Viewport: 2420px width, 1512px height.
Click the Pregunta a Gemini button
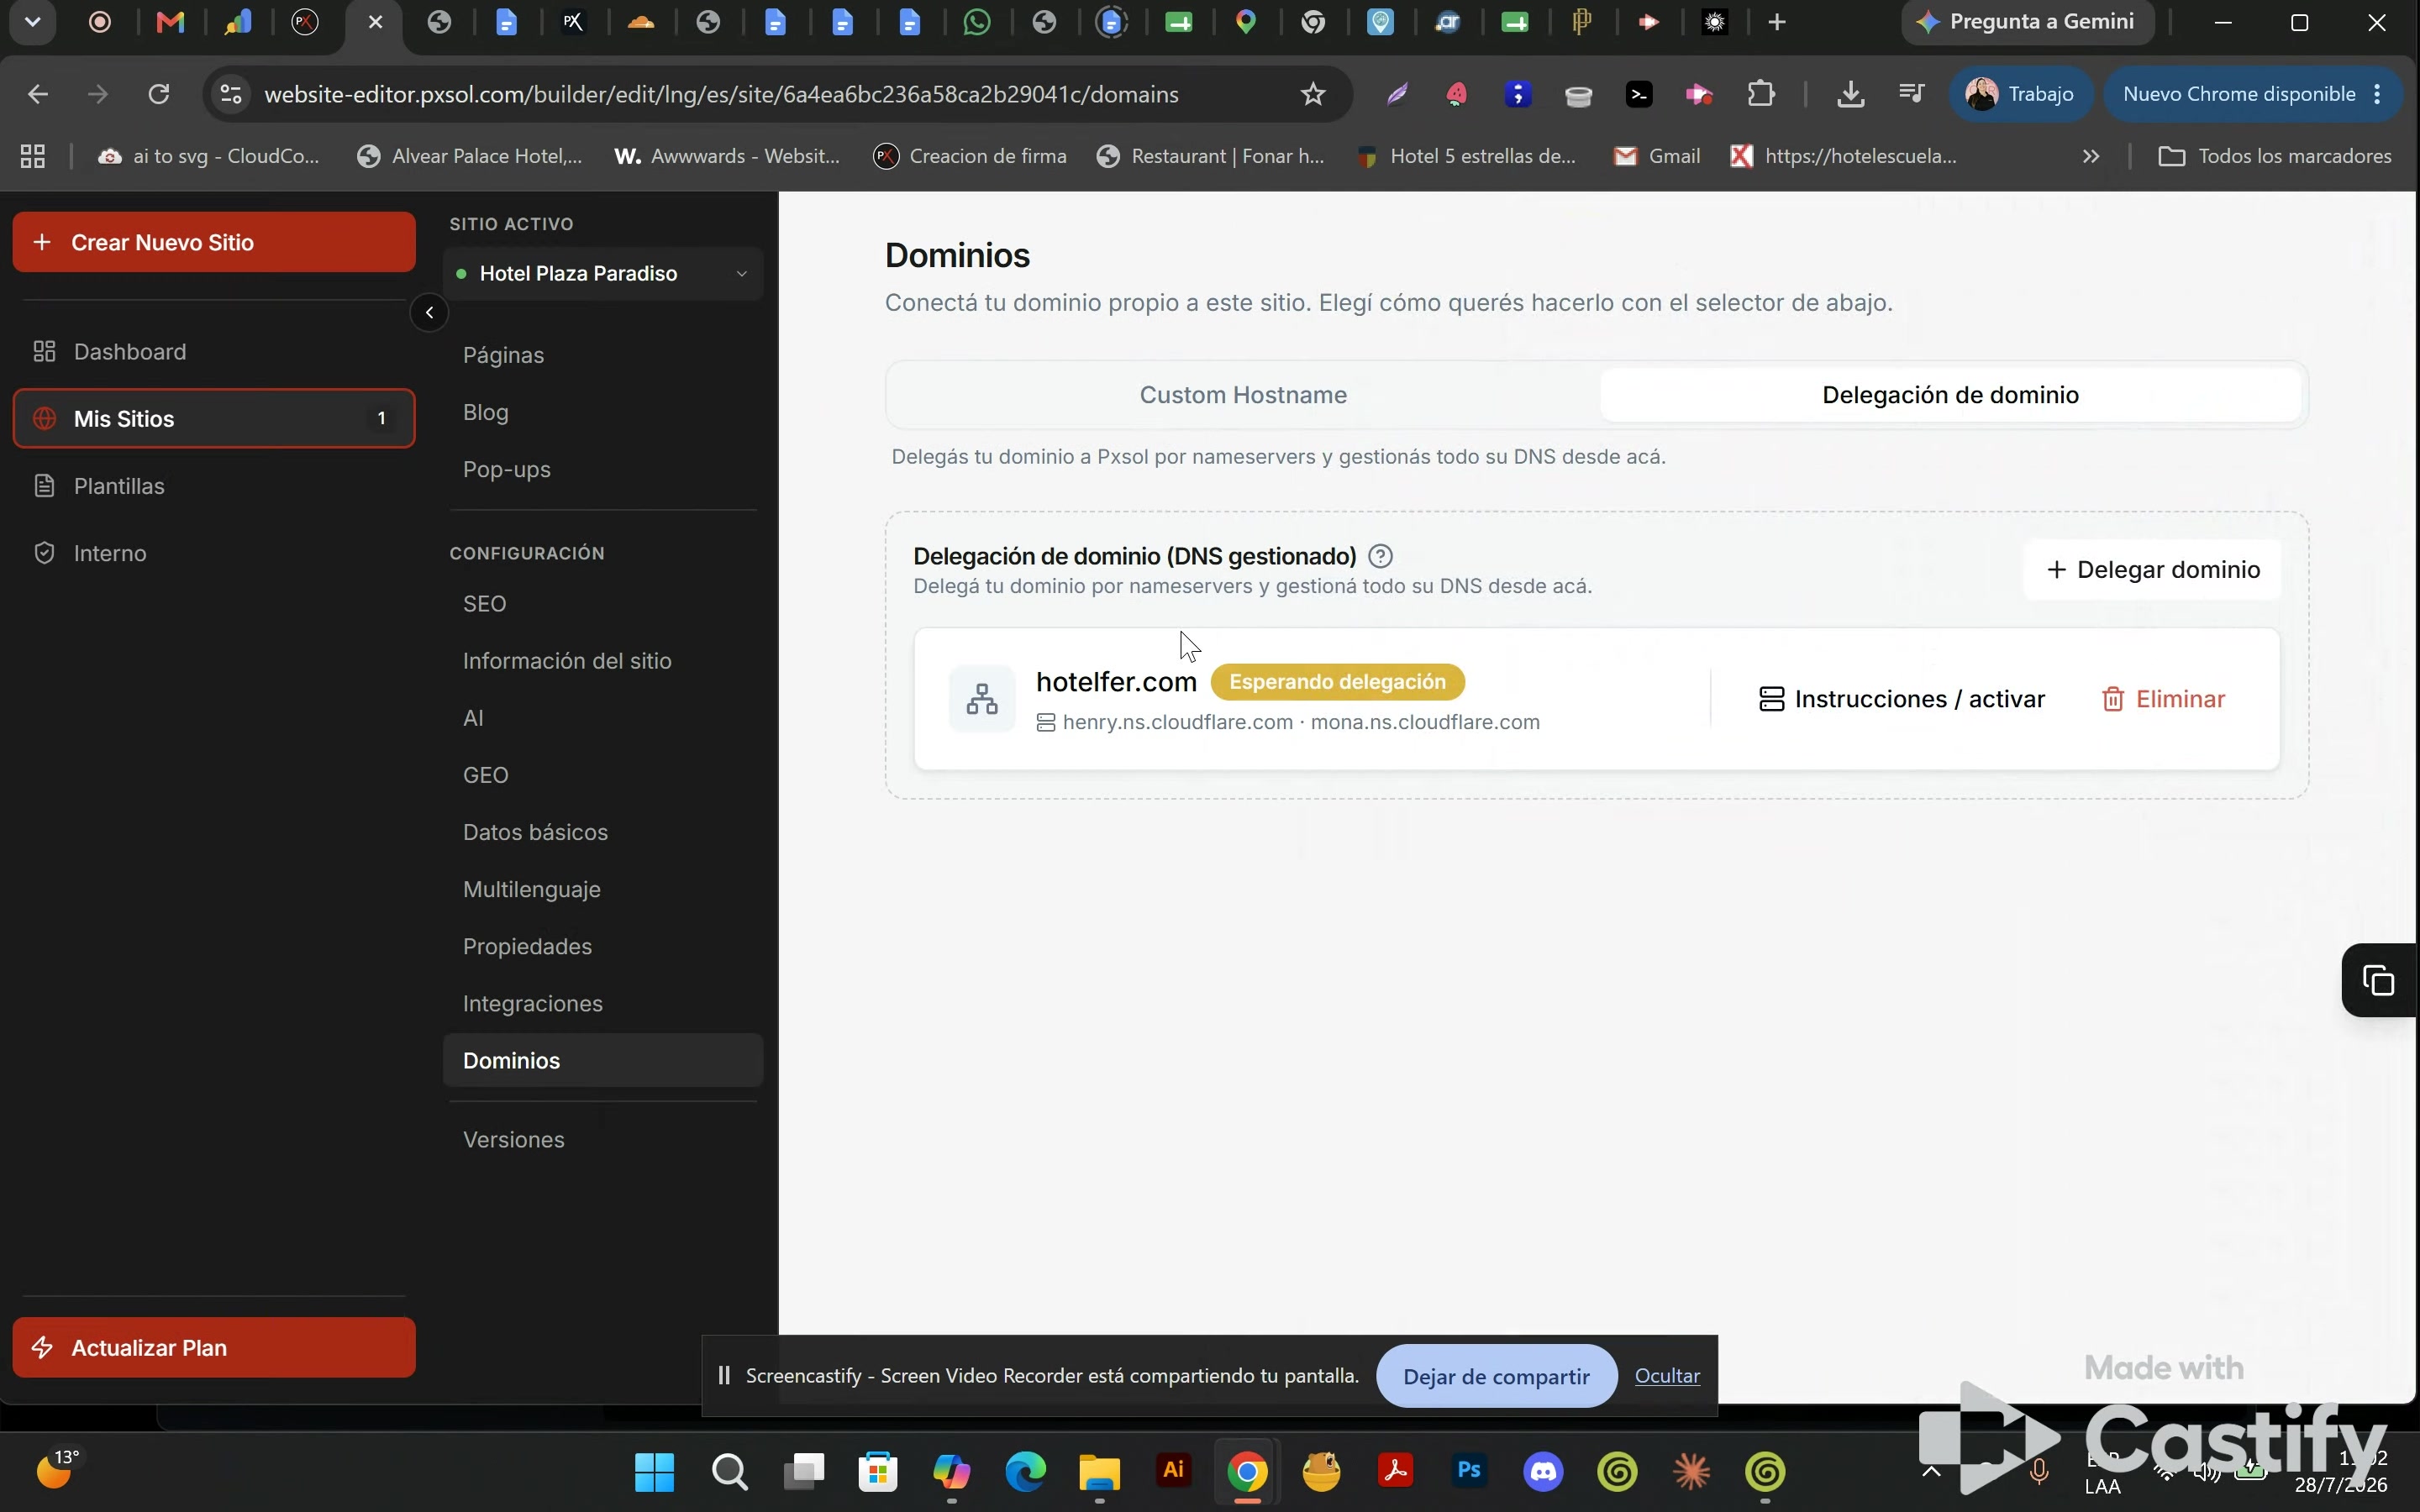click(2027, 22)
